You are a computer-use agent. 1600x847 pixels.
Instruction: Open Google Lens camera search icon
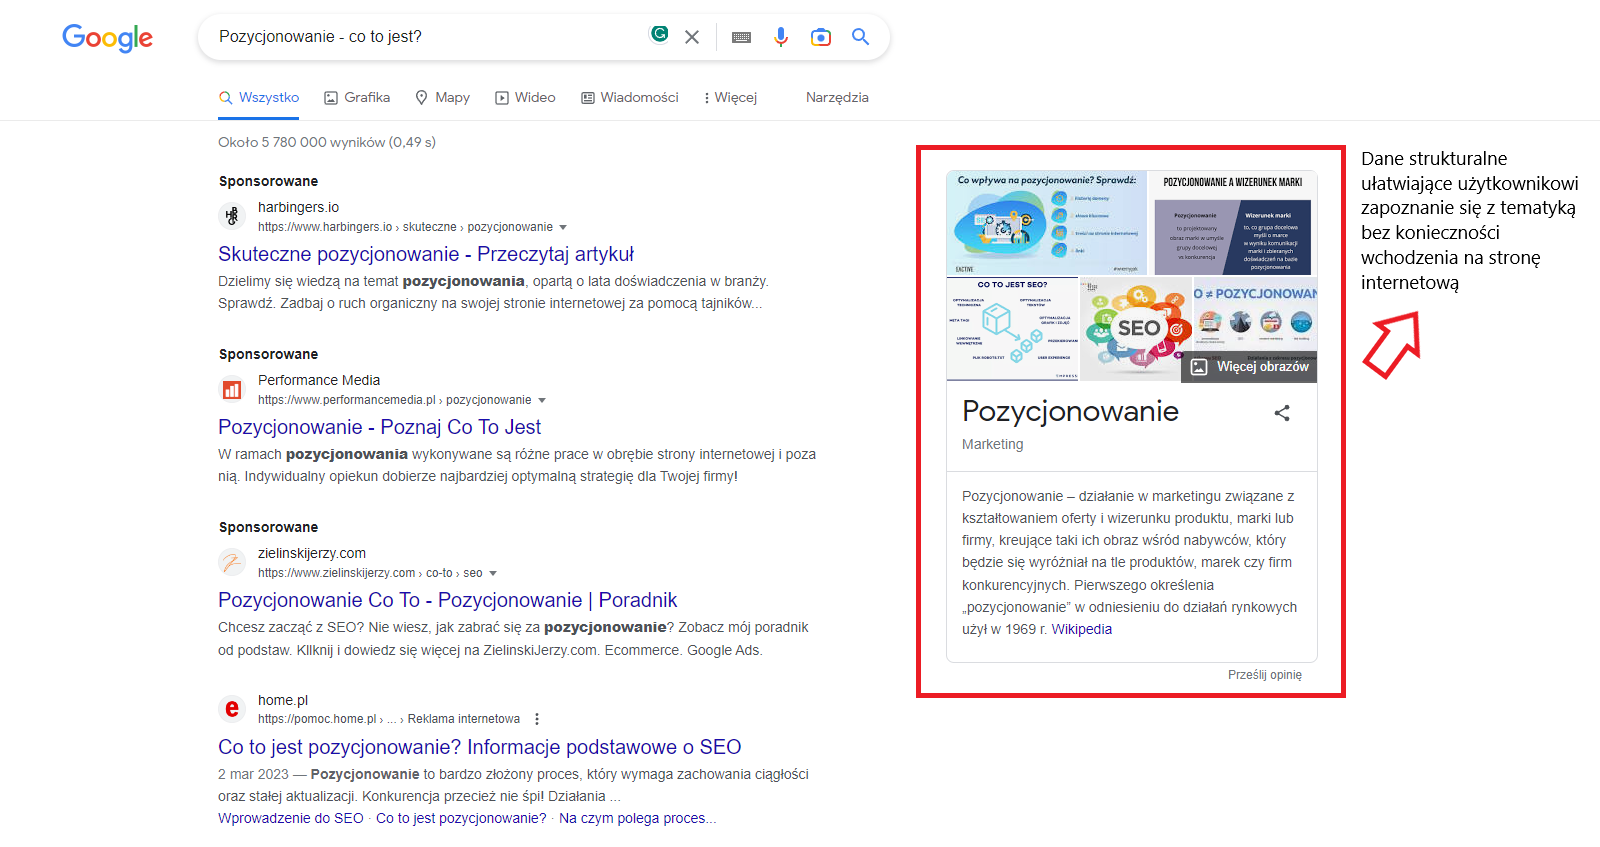click(821, 37)
